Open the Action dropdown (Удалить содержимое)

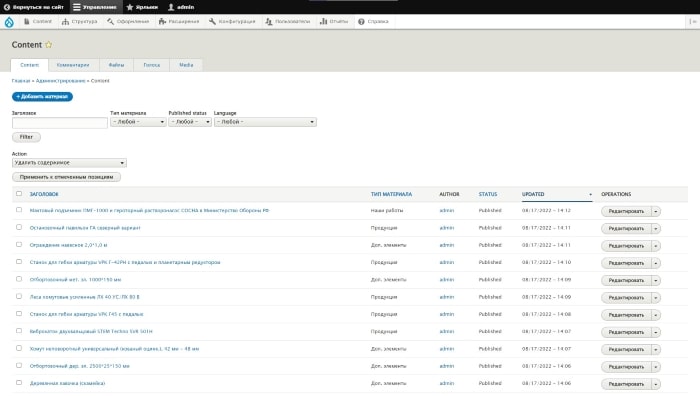69,163
